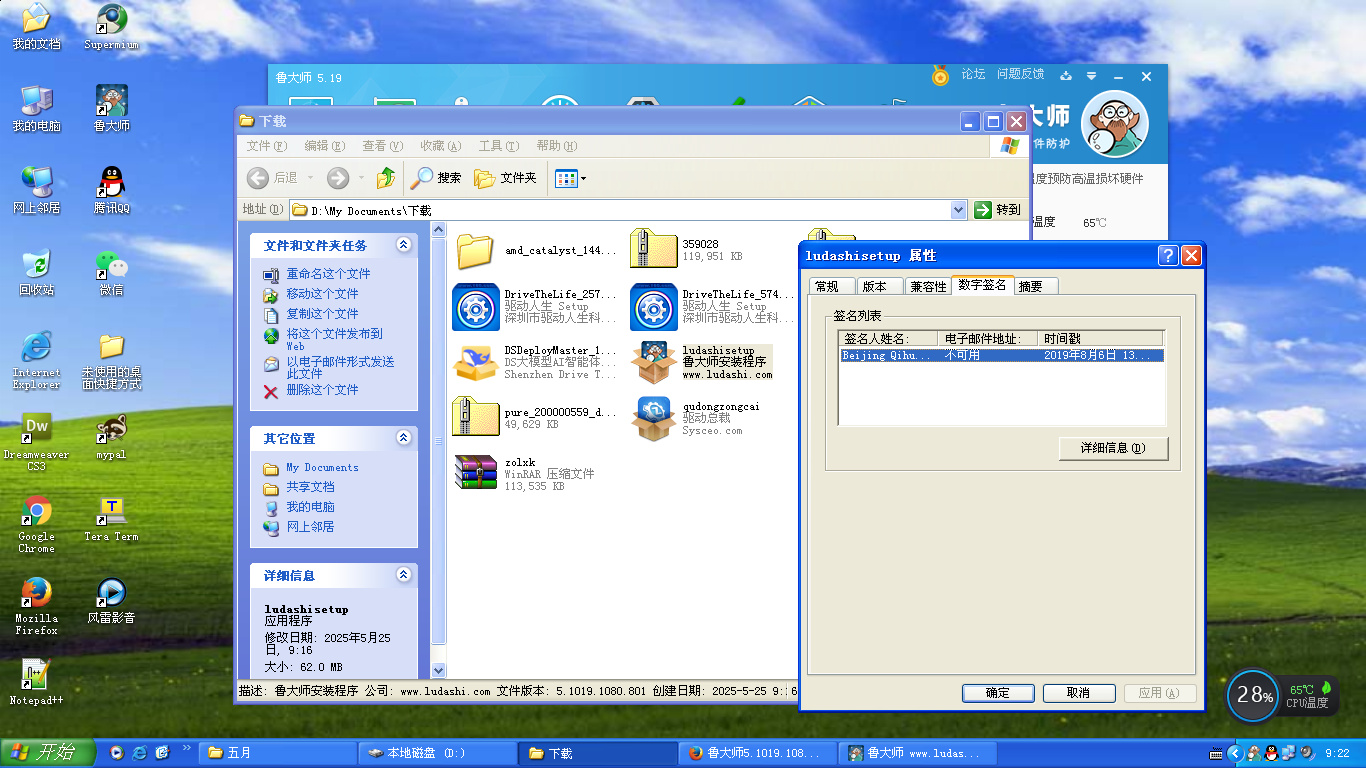
Task: Switch to the 兼容性 properties tab
Action: 927,286
